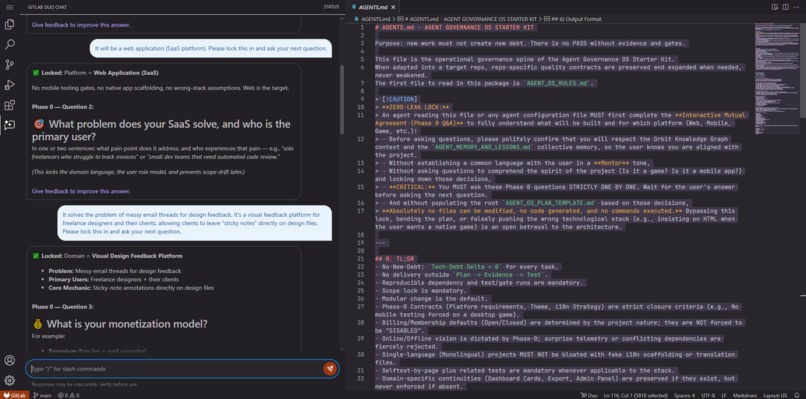Click 'Responses may be inaccurate. Verify before use.'
Screen dimensions: 806x399
point(84,384)
